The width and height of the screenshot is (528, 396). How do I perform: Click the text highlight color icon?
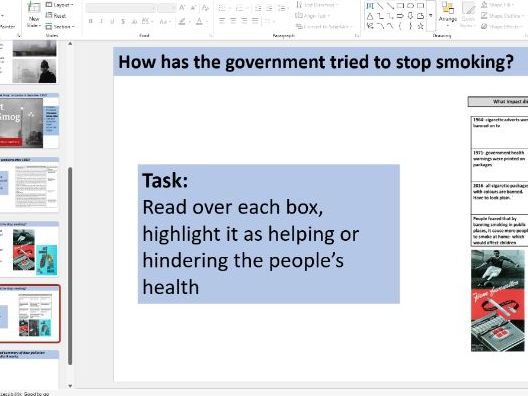click(x=182, y=22)
